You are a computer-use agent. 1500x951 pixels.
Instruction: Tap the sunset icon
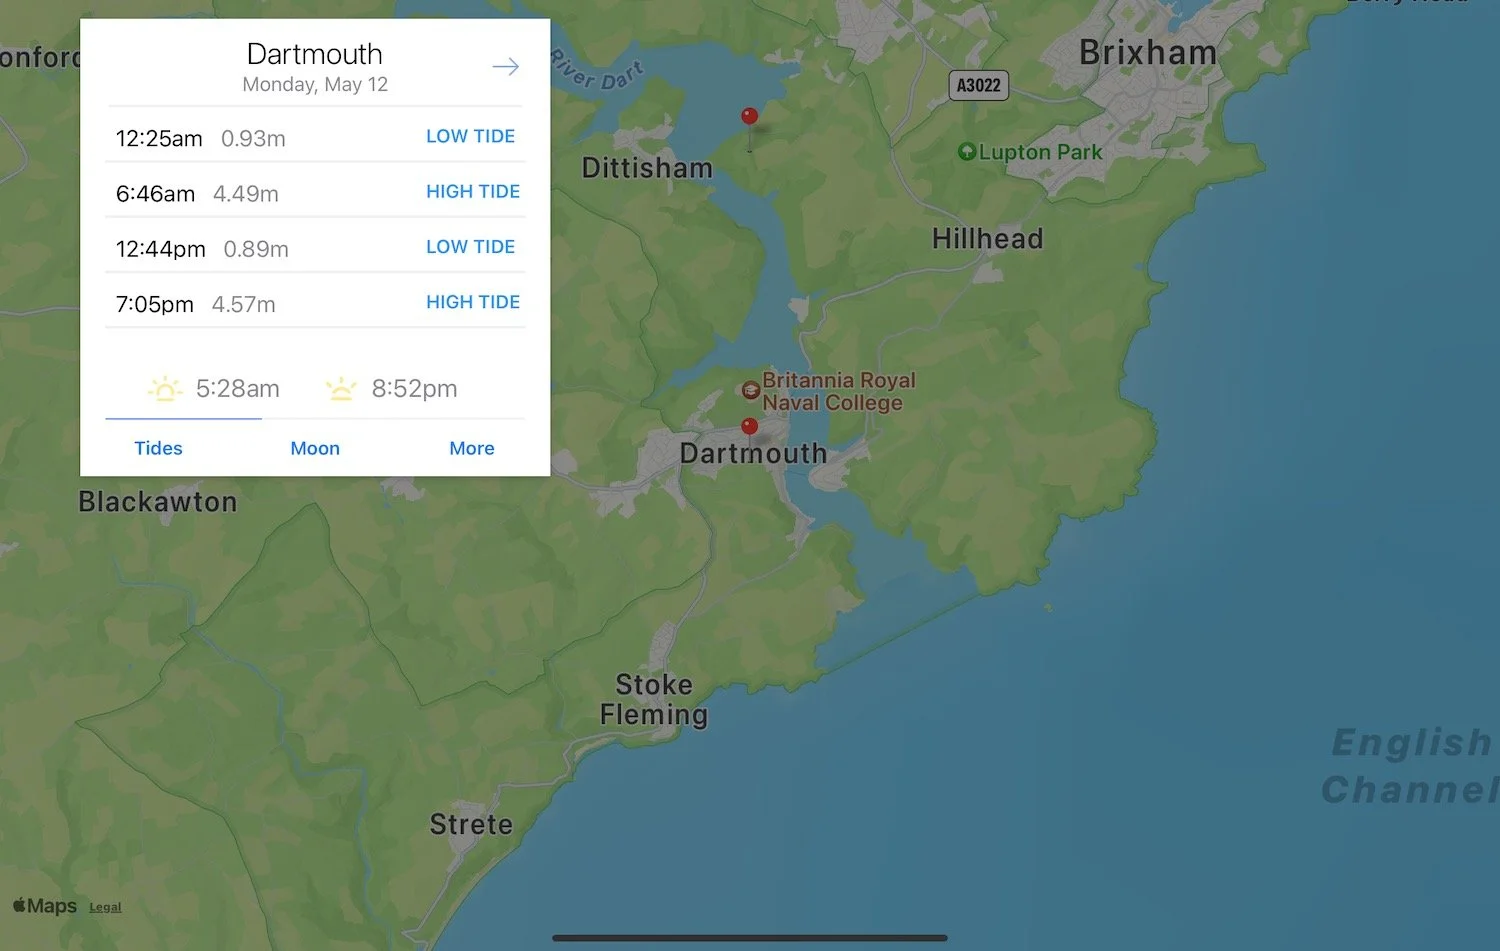point(341,389)
